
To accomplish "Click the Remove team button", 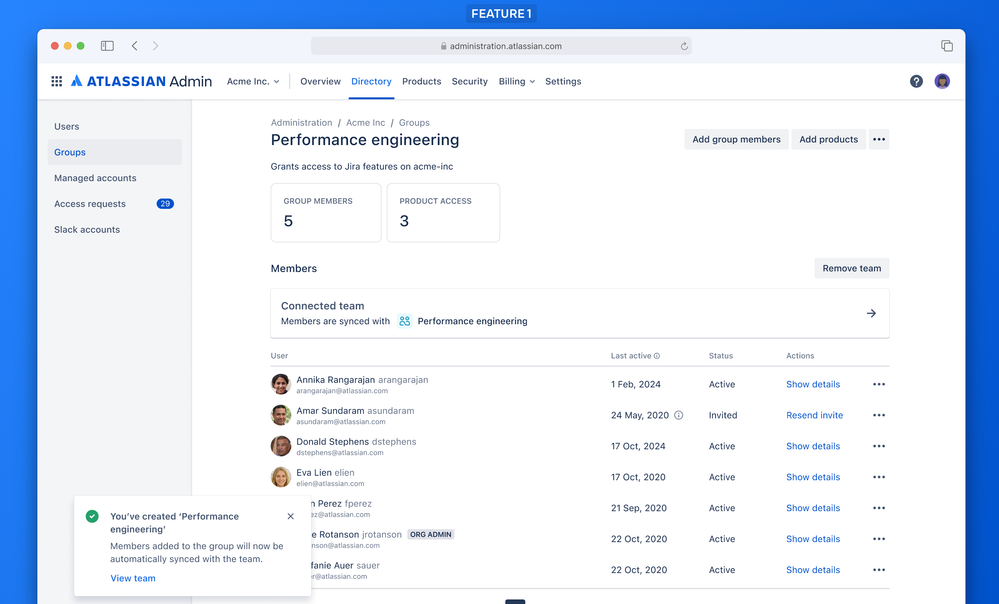I will point(852,268).
